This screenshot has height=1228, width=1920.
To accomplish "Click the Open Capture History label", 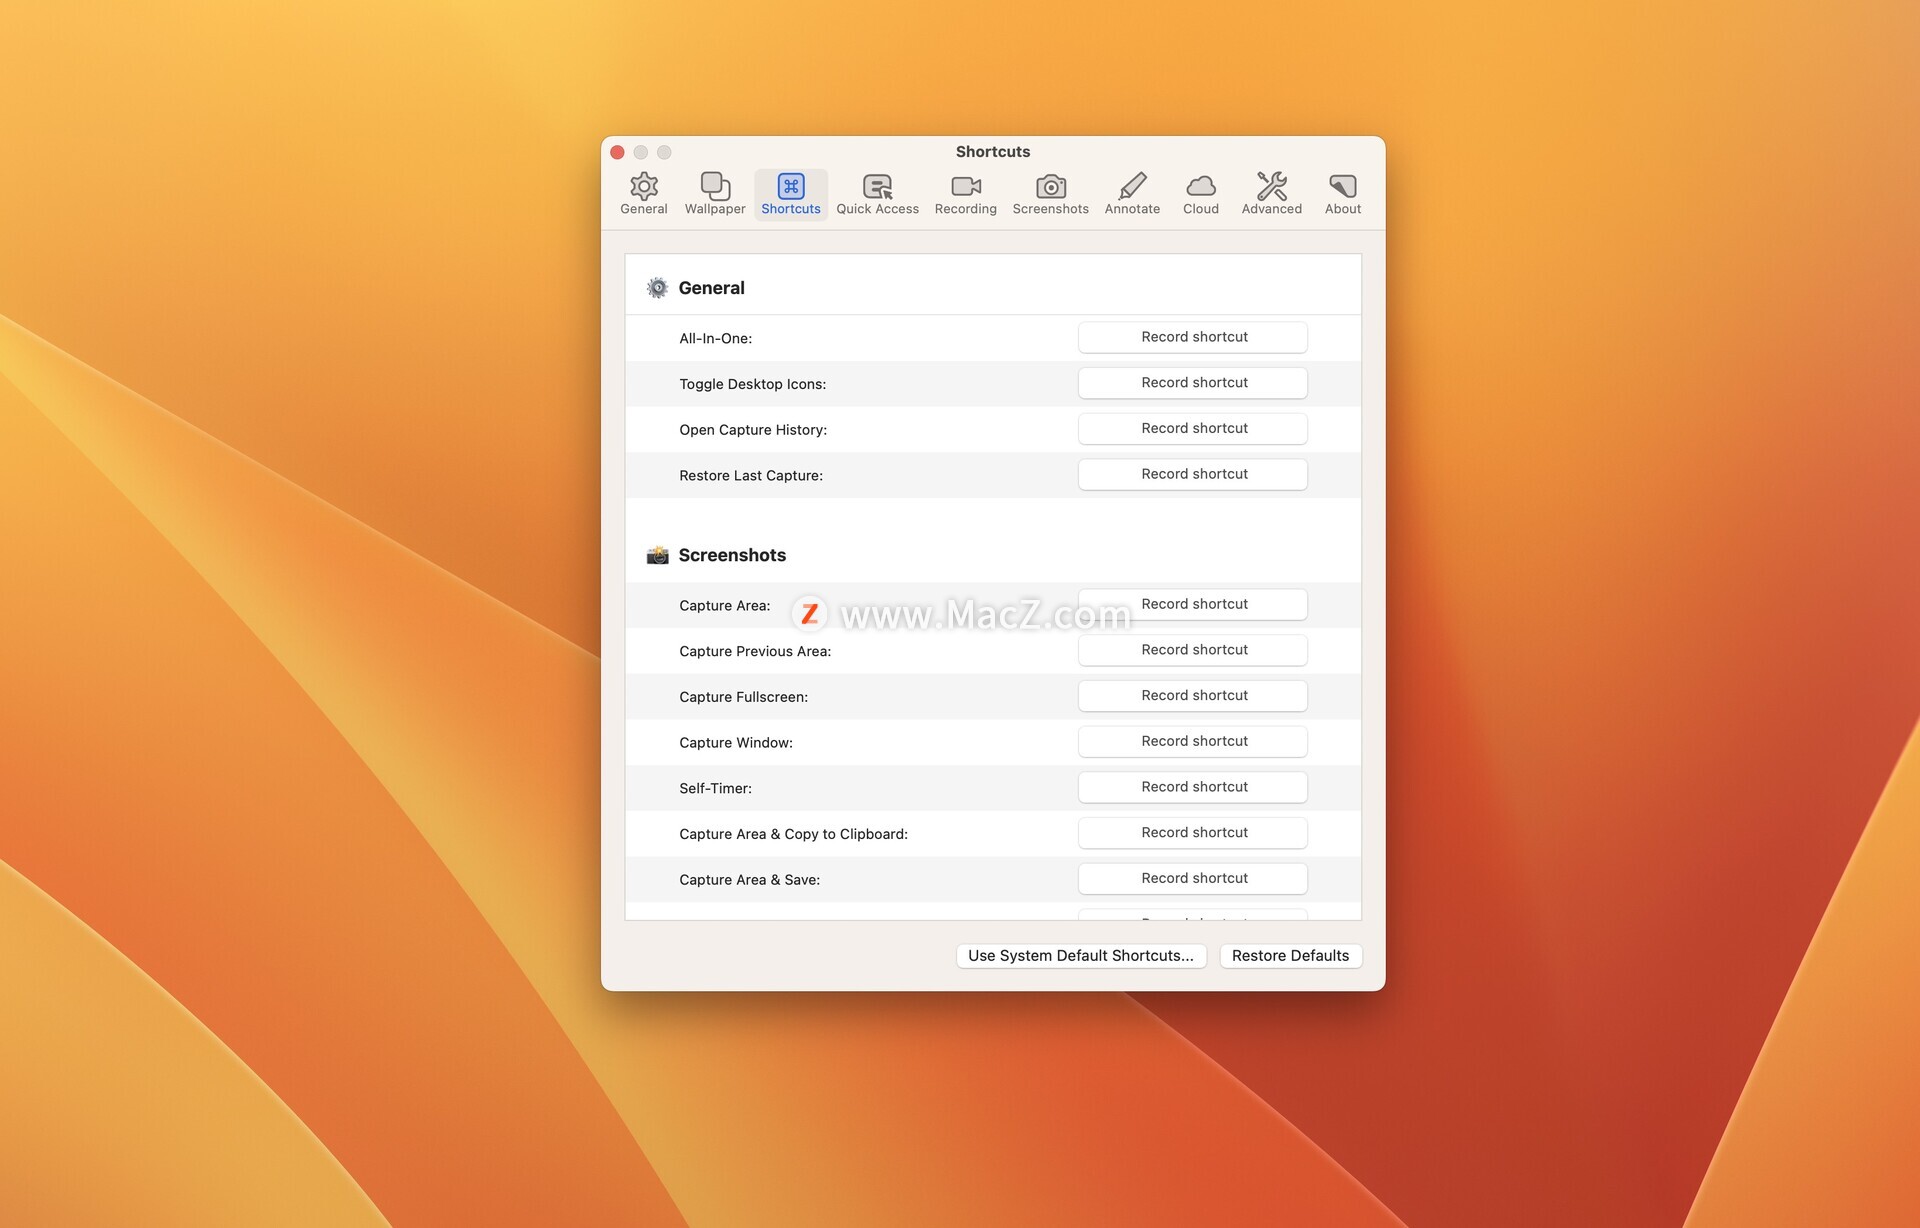I will [753, 430].
